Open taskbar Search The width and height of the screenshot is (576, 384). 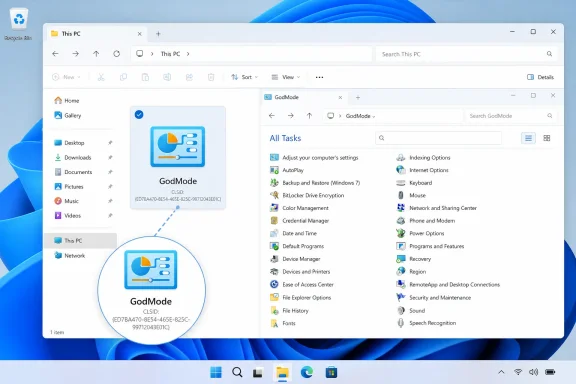(237, 372)
